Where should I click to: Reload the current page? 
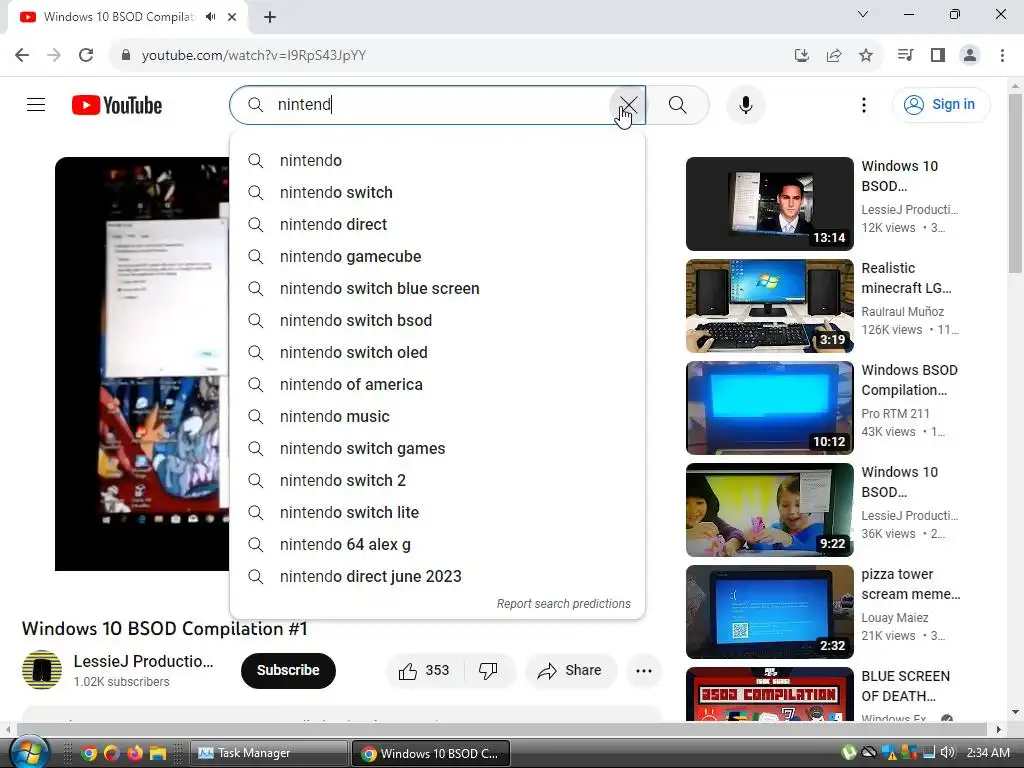[x=86, y=55]
